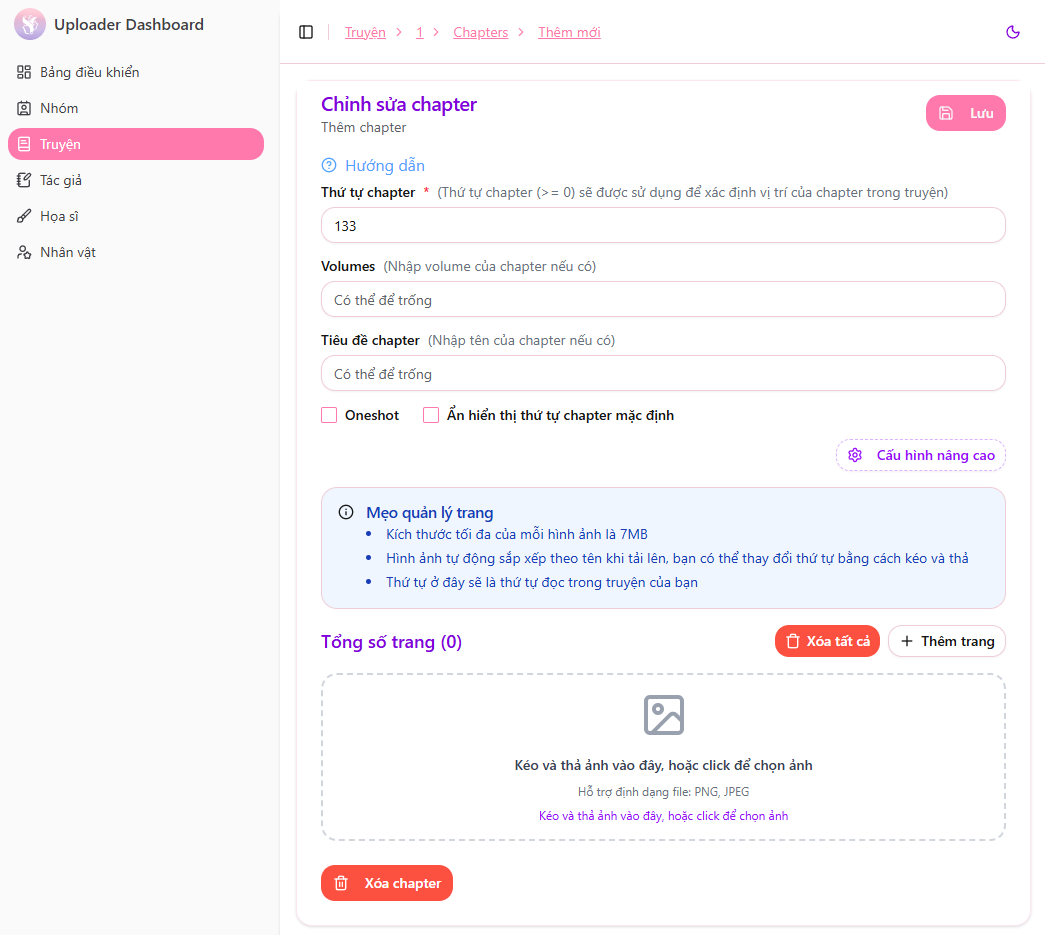Expand Cấu hình nâng cao settings
Screen dimensions: 1045x935
(x=921, y=455)
